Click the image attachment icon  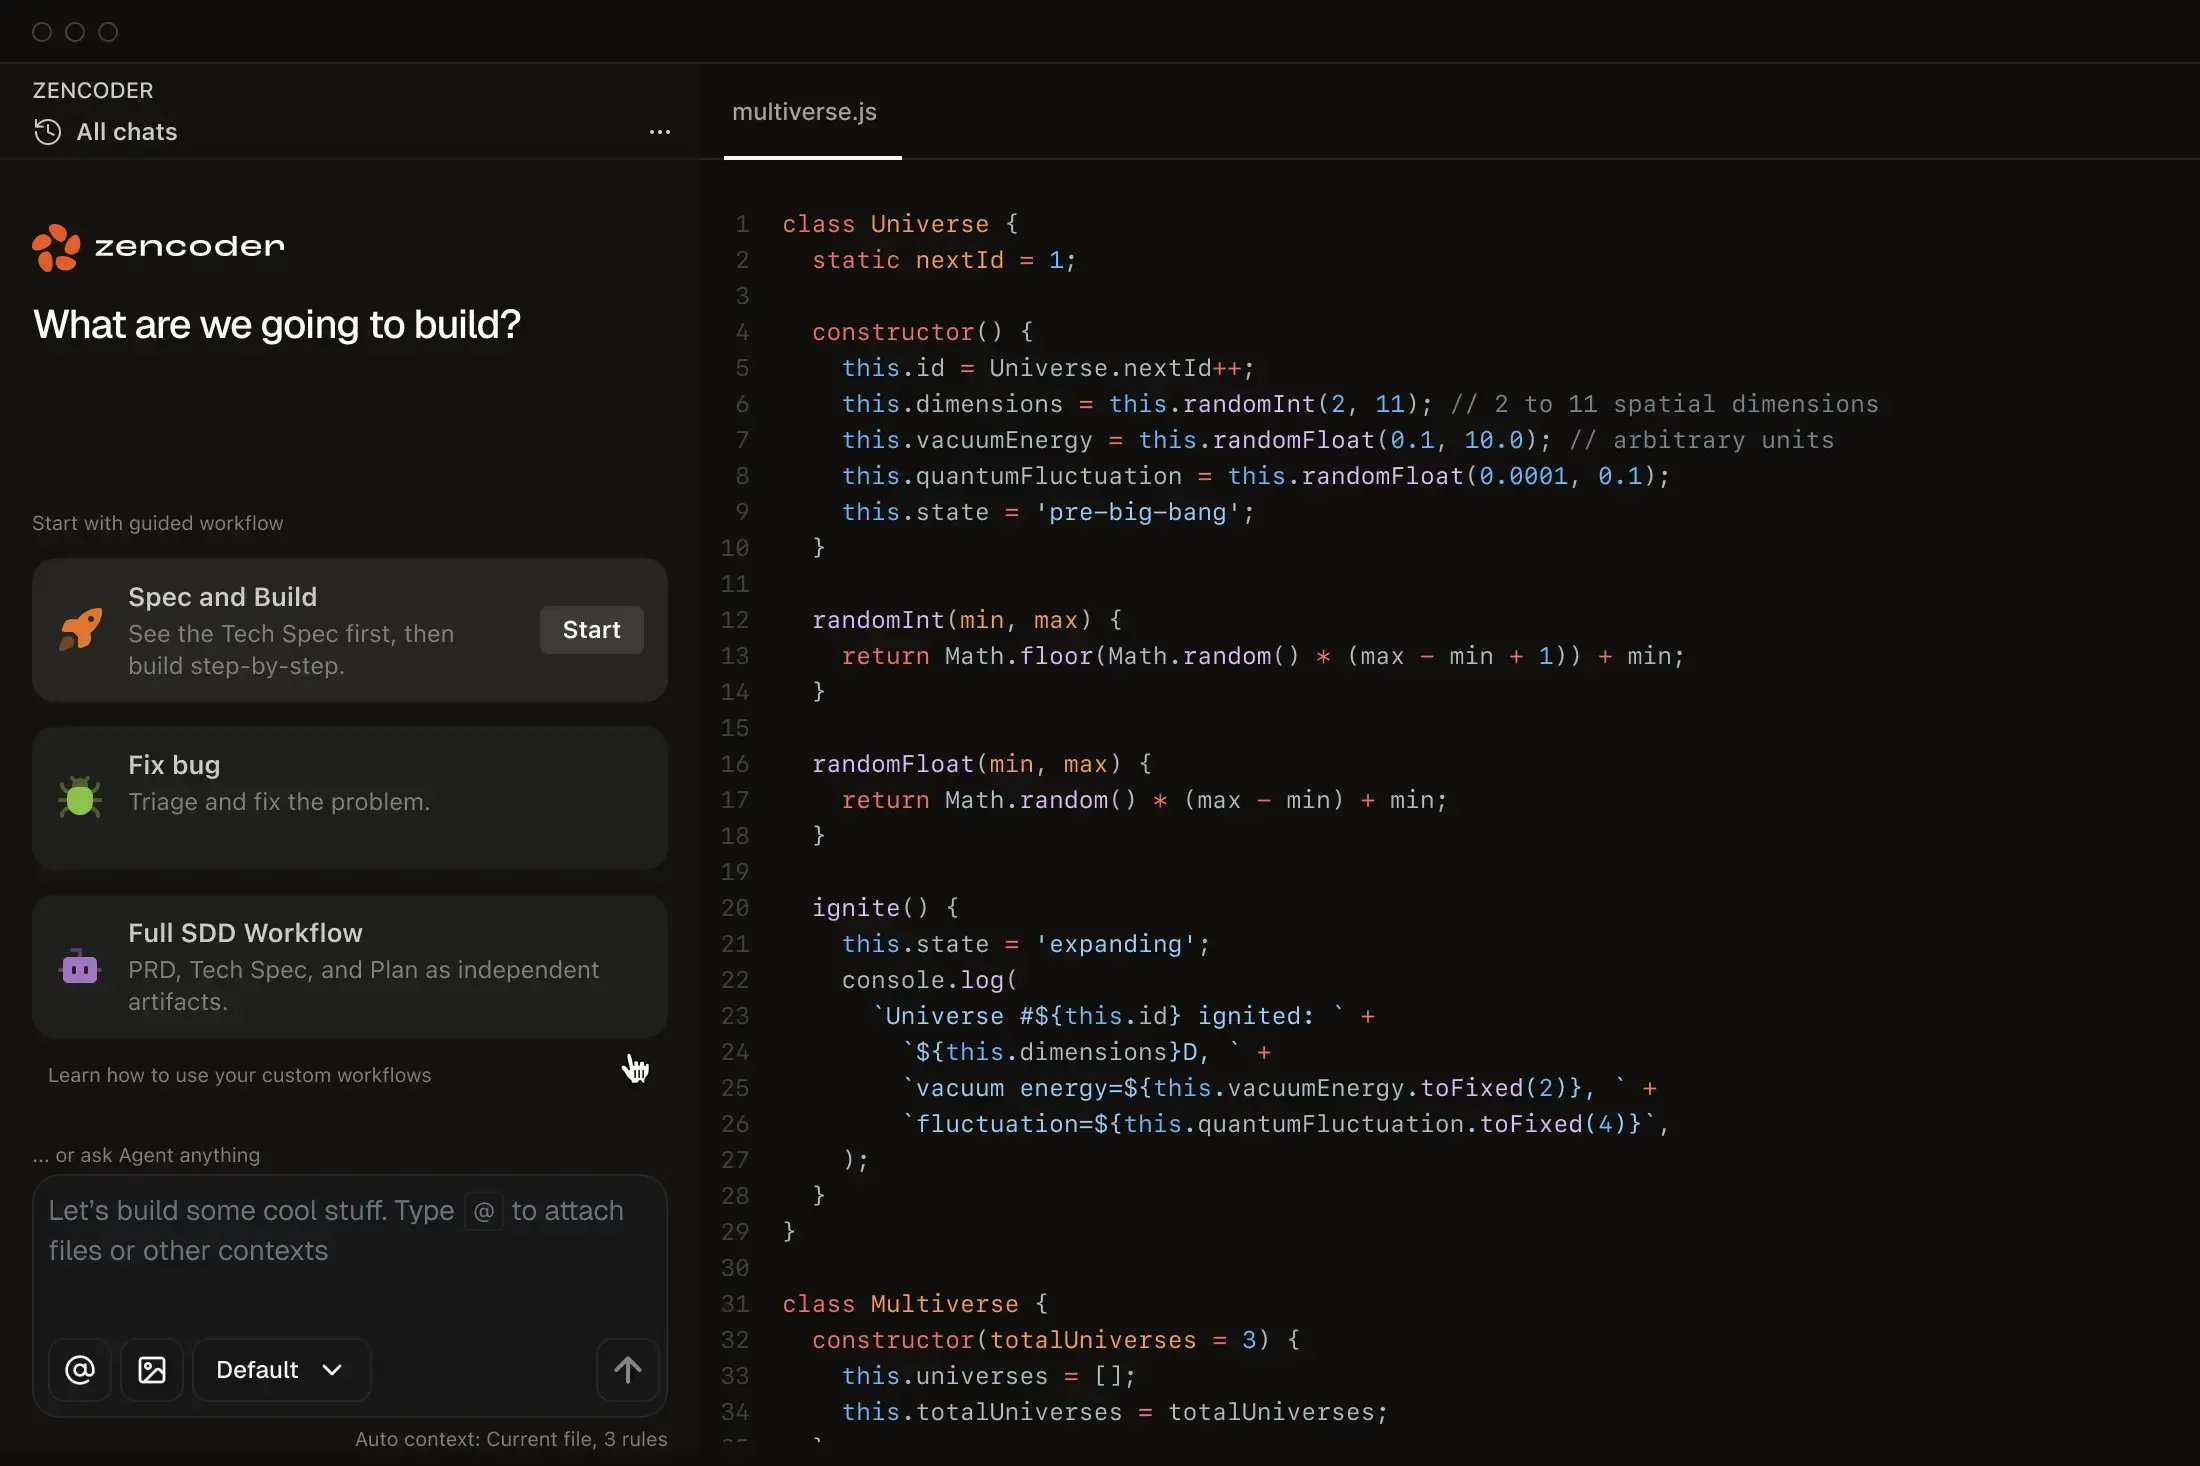click(152, 1369)
